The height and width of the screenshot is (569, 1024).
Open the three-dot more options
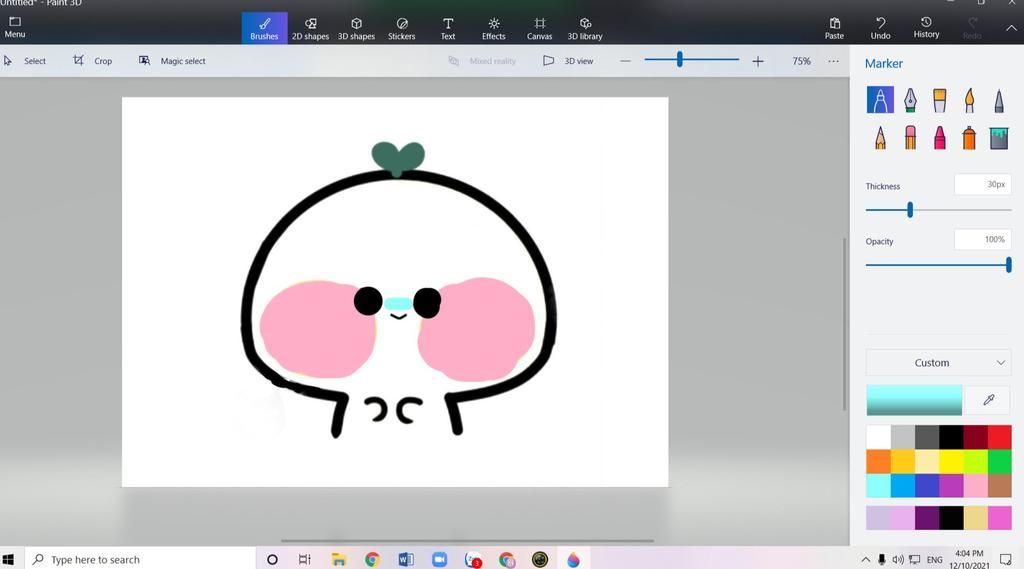coord(833,61)
